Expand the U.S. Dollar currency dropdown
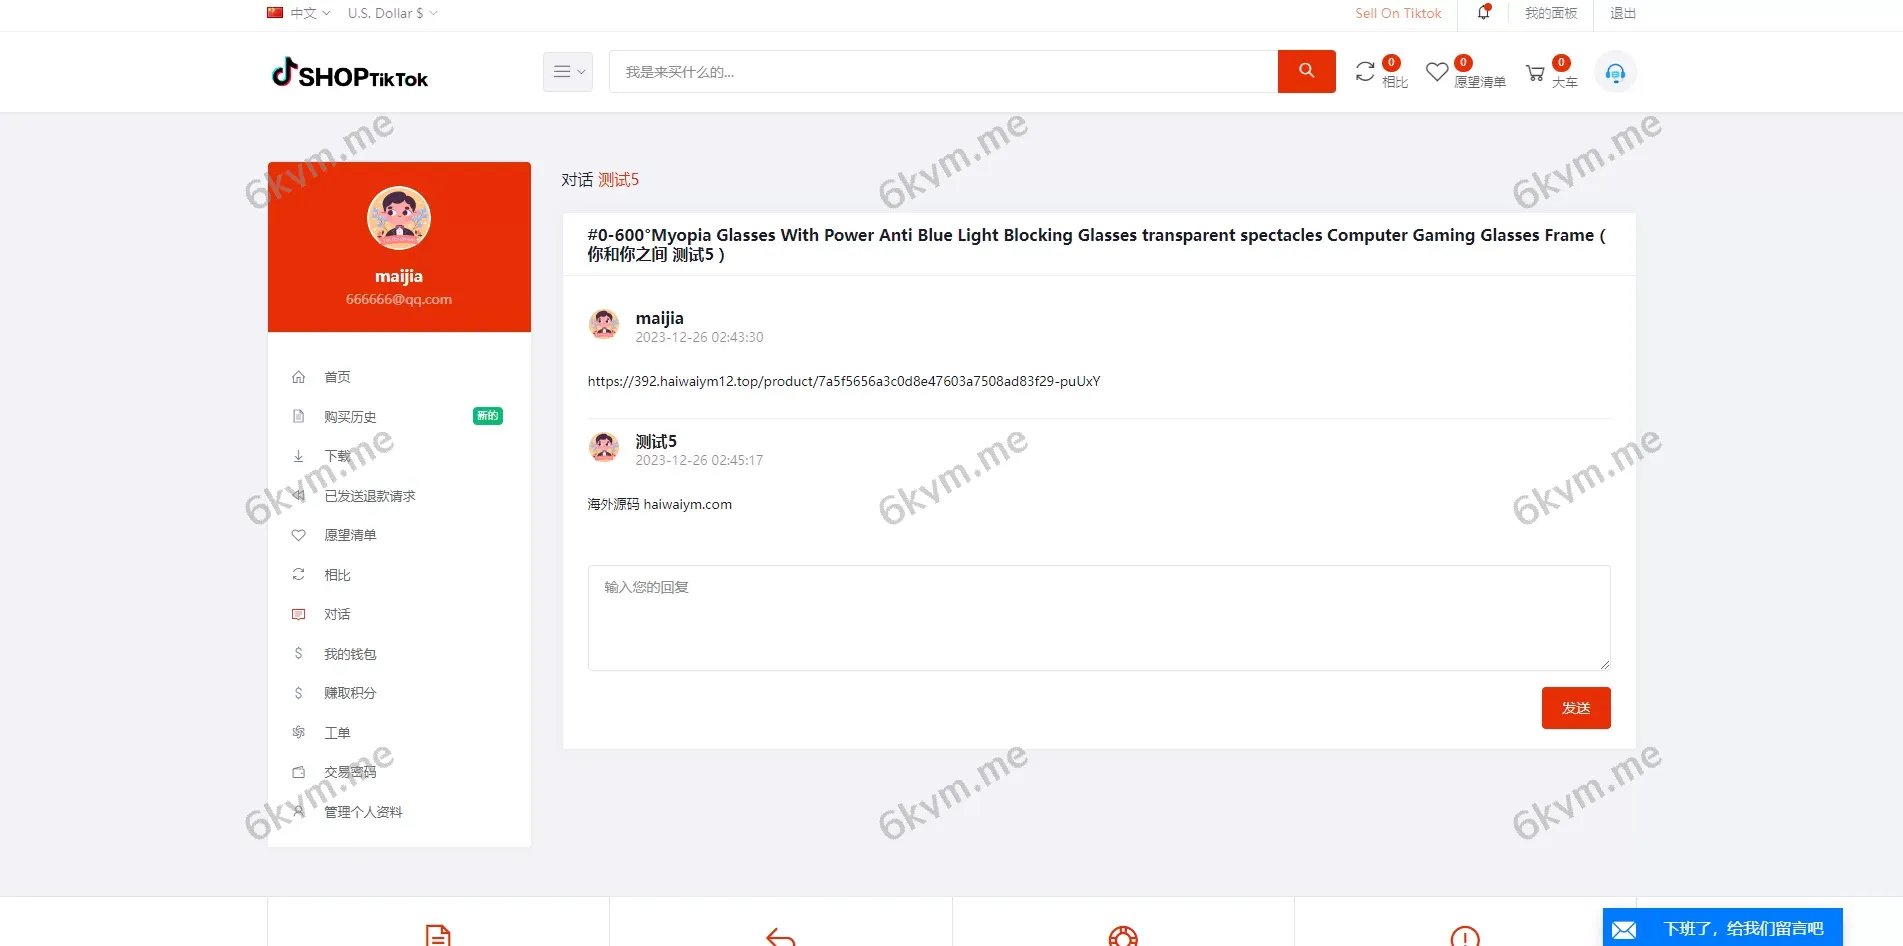 coord(392,13)
